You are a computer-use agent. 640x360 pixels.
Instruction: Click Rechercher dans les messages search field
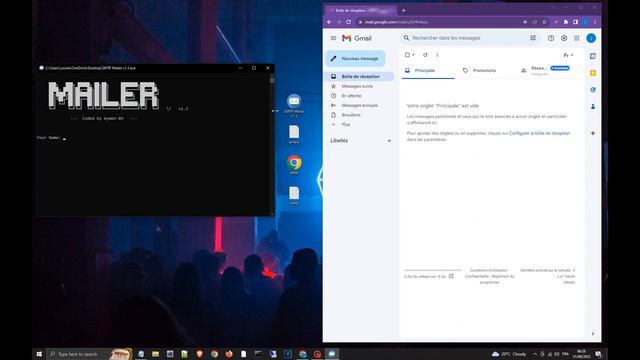coord(469,38)
